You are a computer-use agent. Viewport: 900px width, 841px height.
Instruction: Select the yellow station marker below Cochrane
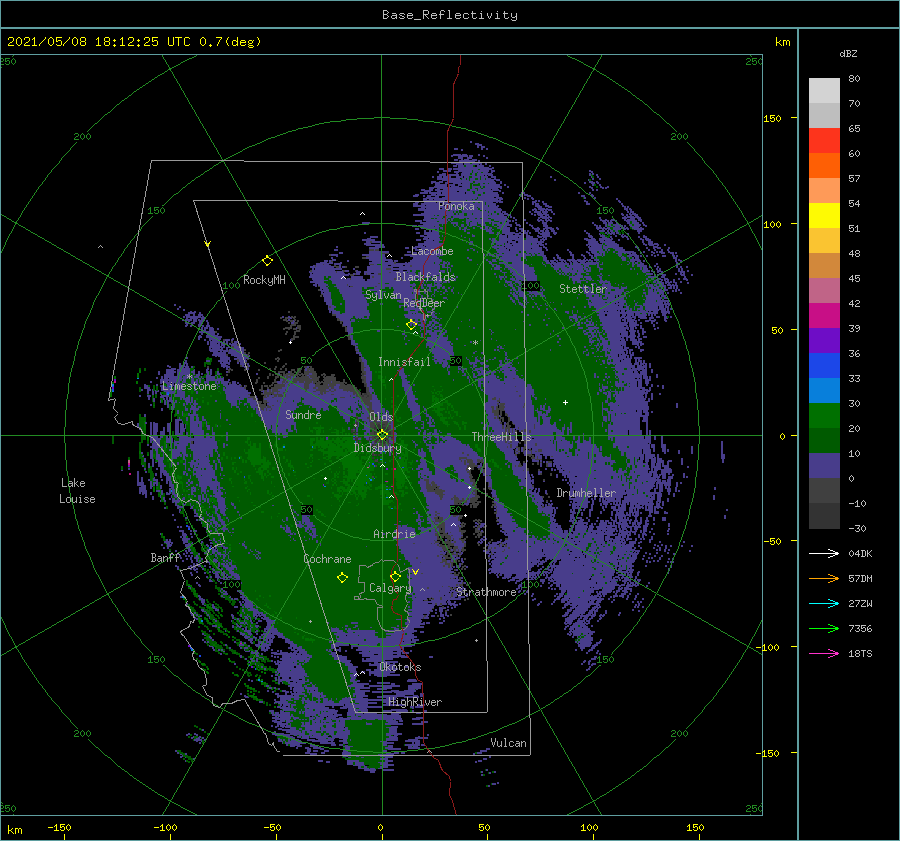pyautogui.click(x=342, y=578)
